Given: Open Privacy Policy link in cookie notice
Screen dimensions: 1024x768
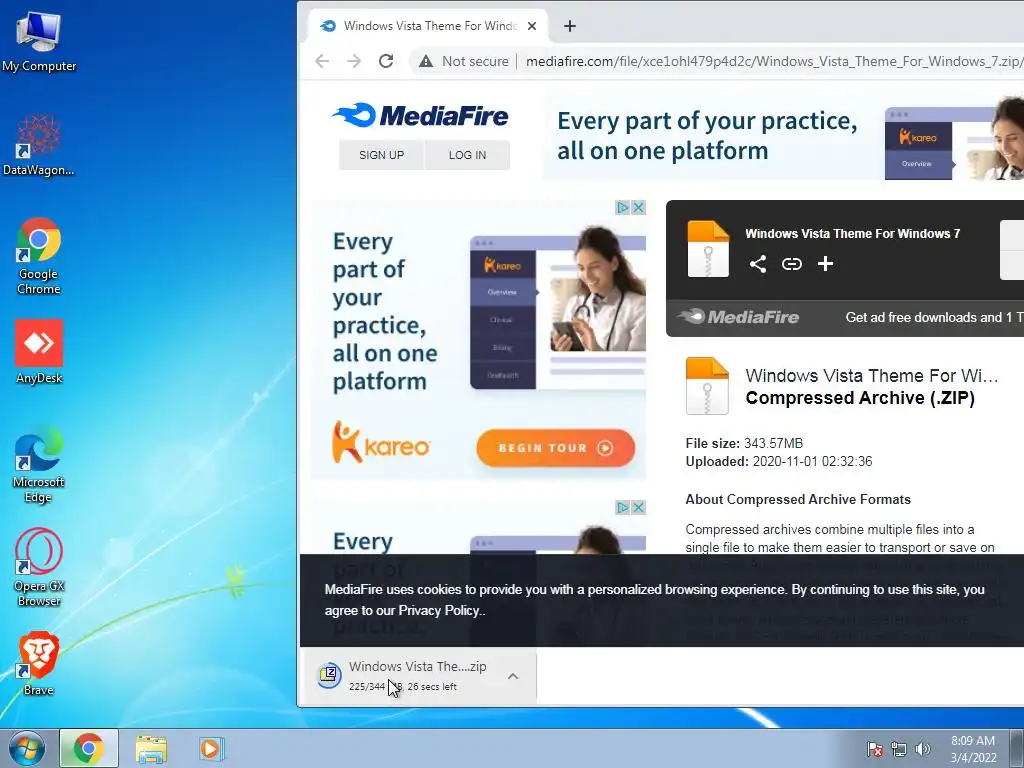Looking at the screenshot, I should [x=440, y=611].
